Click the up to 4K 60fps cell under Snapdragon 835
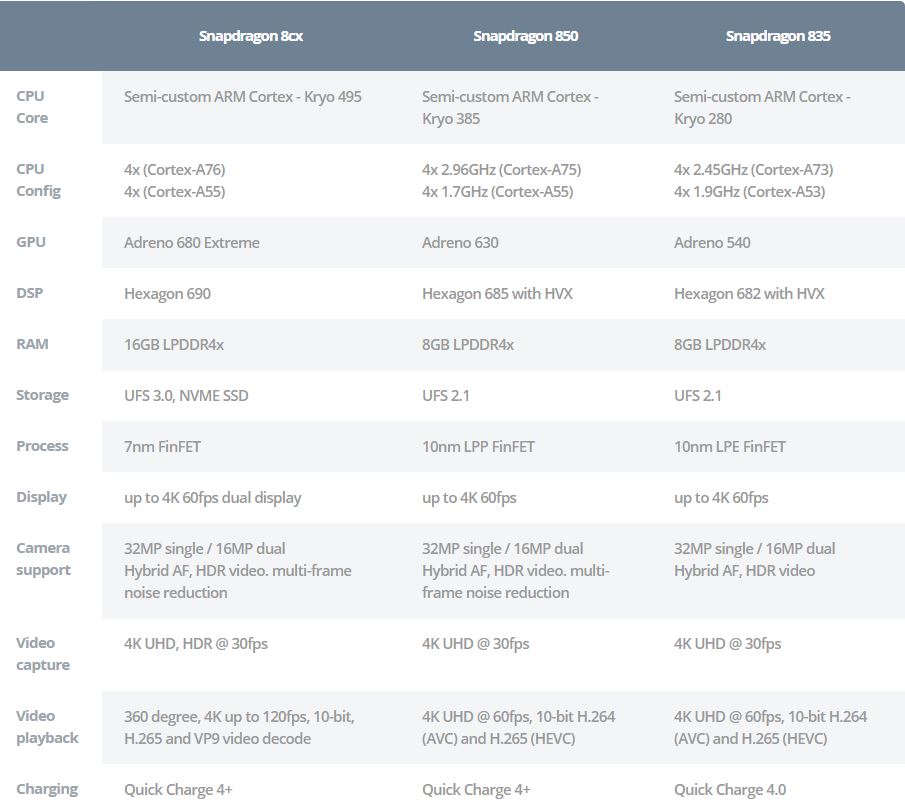 point(721,498)
